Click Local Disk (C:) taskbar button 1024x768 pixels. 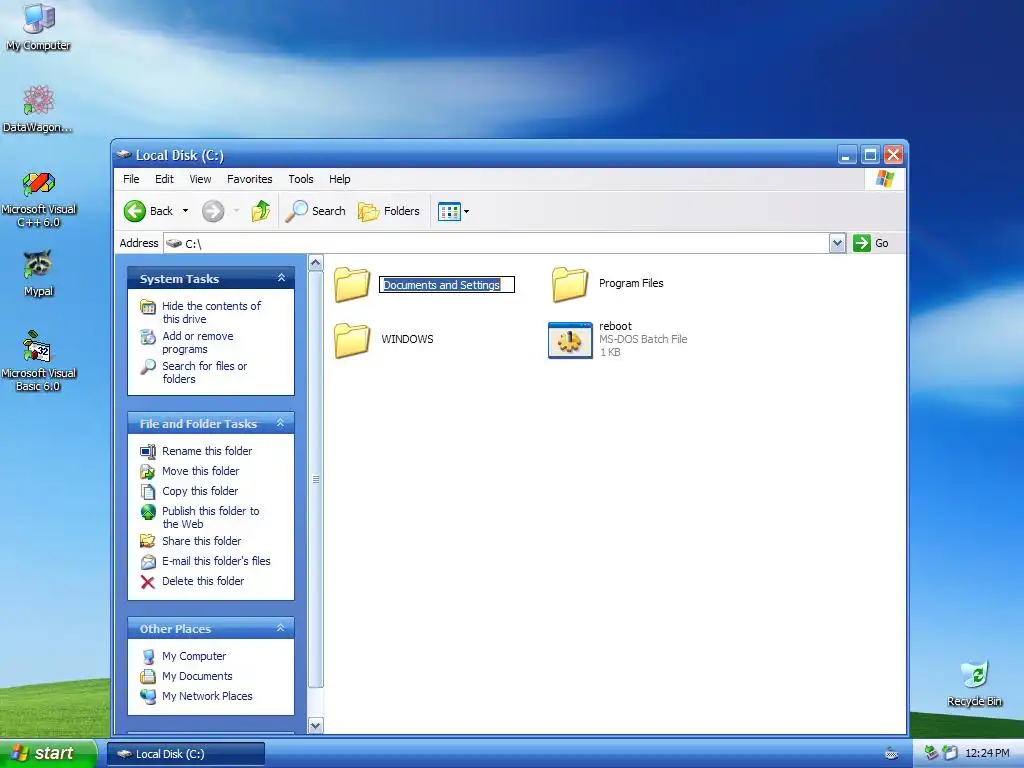[x=186, y=754]
